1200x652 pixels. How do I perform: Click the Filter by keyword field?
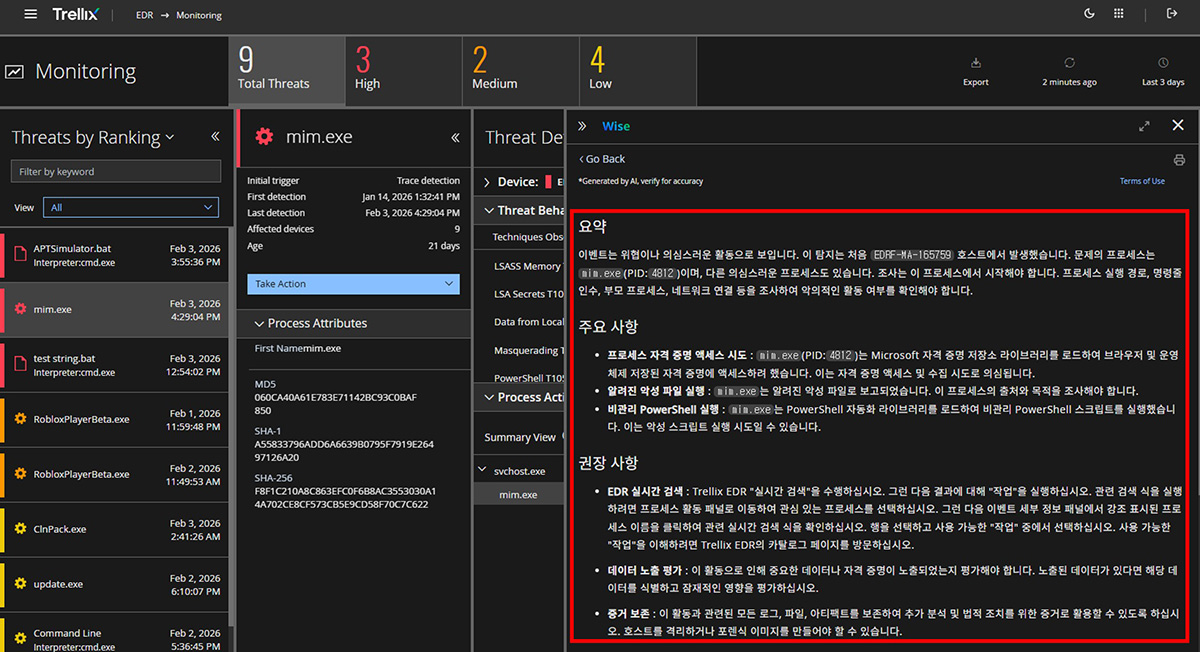(115, 172)
